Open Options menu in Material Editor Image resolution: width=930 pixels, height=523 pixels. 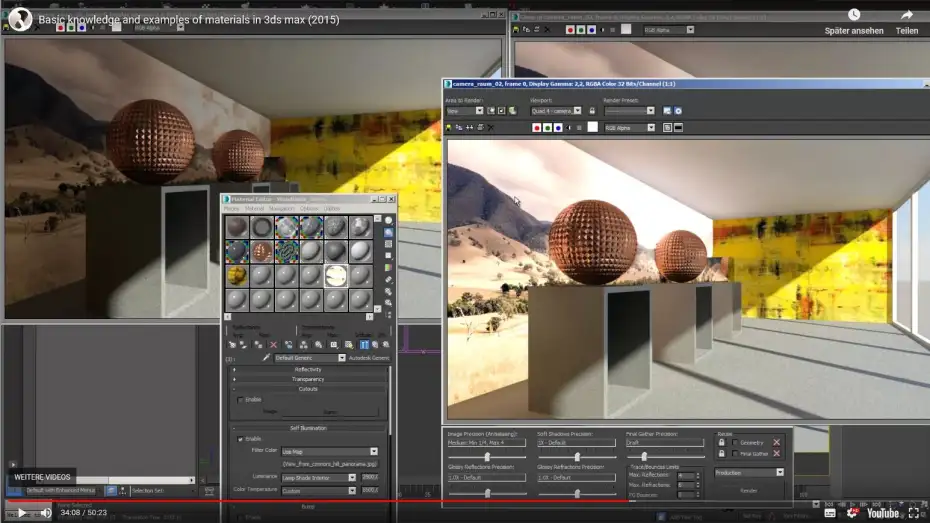[309, 209]
